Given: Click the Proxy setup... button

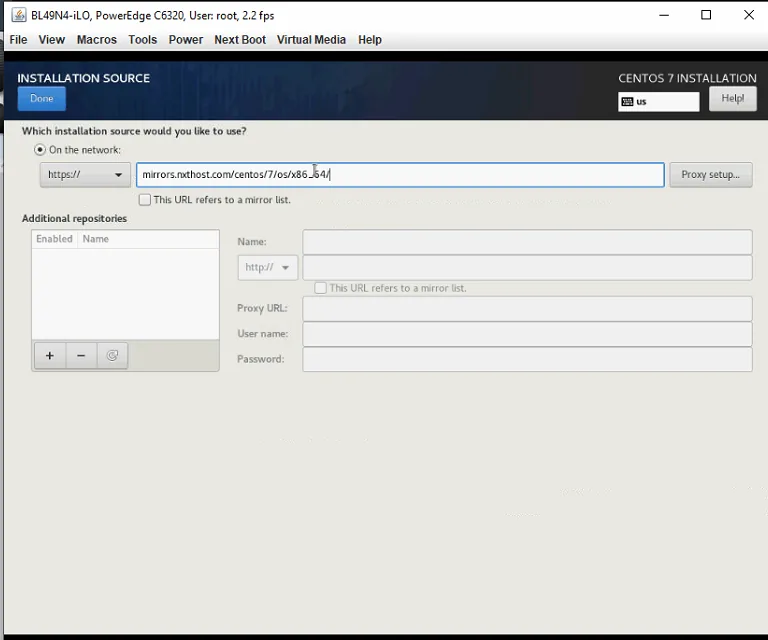Looking at the screenshot, I should (711, 175).
